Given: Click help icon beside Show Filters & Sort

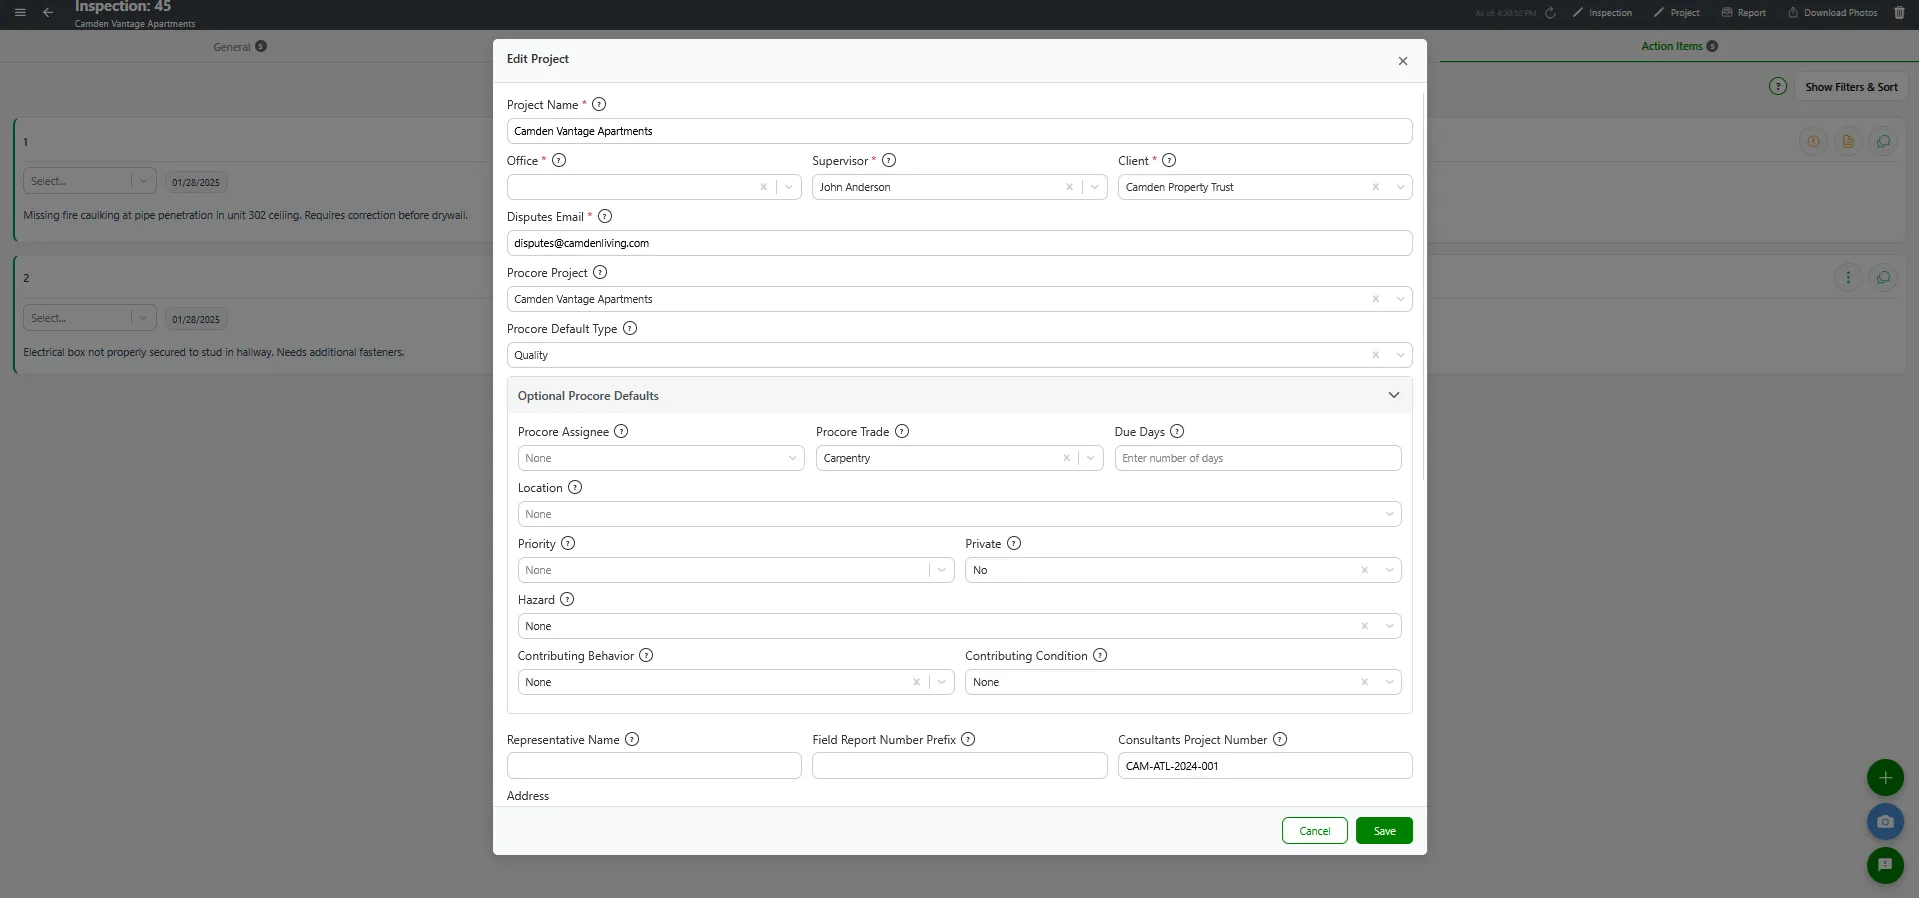Looking at the screenshot, I should pos(1778,86).
